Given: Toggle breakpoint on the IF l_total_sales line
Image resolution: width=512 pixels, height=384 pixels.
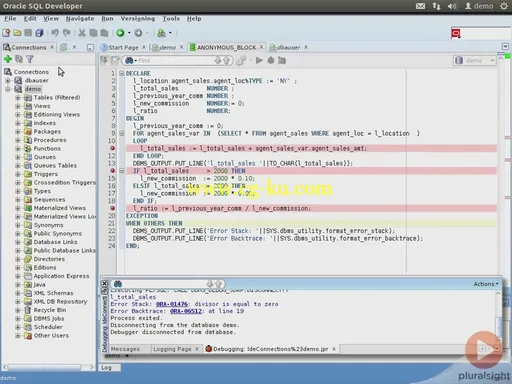Looking at the screenshot, I should click(113, 171).
